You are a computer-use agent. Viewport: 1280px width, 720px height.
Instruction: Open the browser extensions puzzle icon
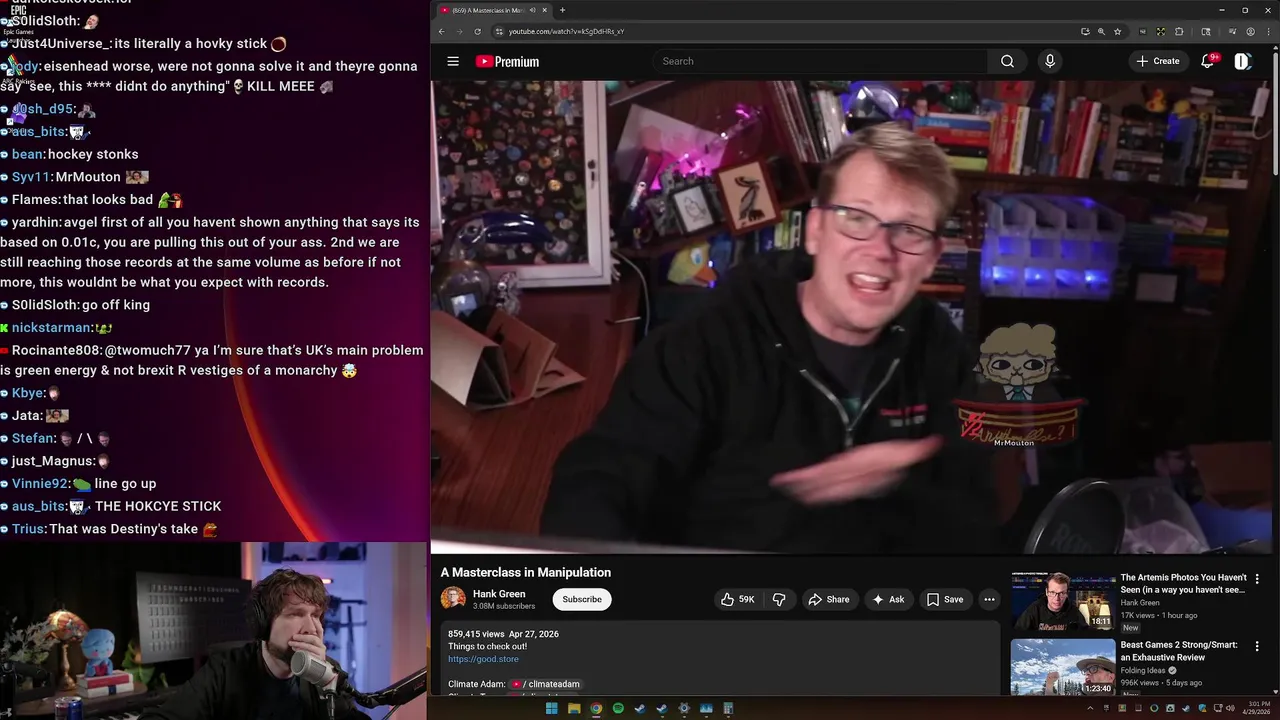click(1178, 31)
